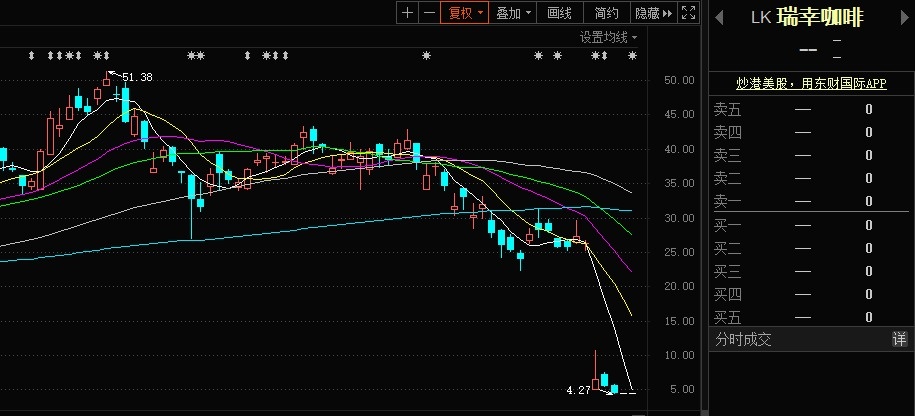Click the 瑞幸咖啡 stock name

pyautogui.click(x=820, y=17)
